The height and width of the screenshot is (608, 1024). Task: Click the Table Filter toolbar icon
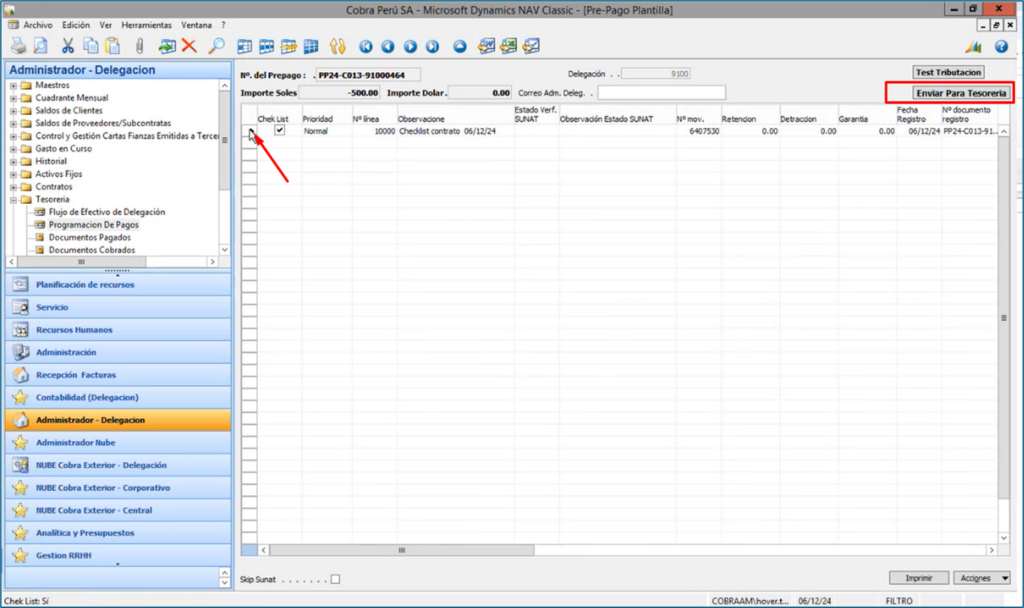tap(266, 46)
